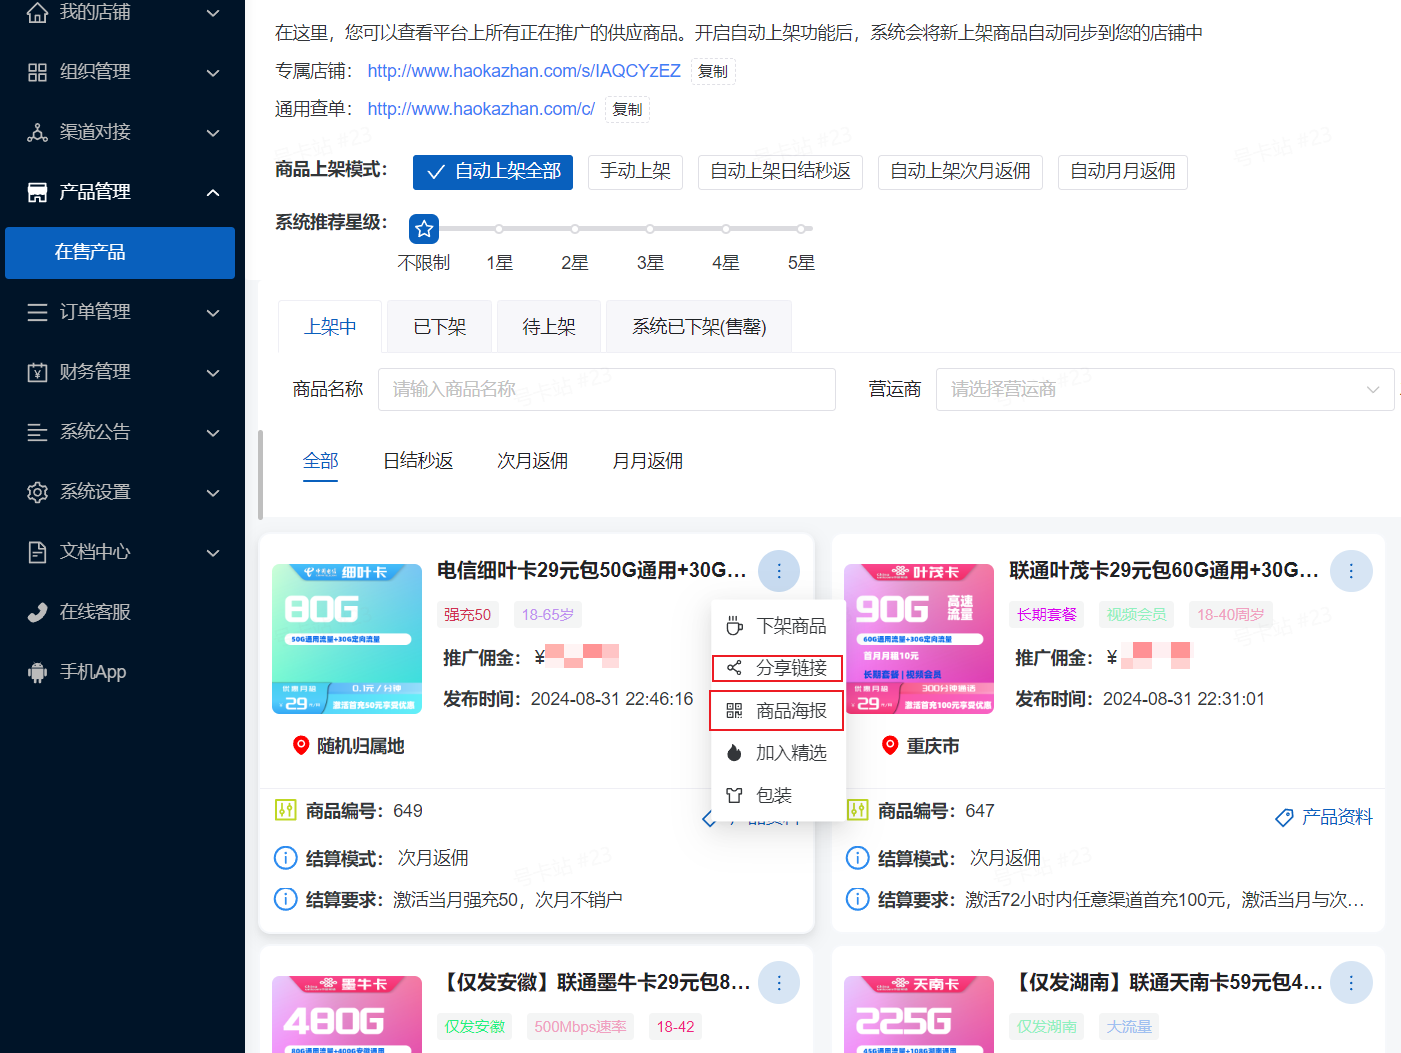
Task: Open the 请选择运营商 dropdown
Action: pyautogui.click(x=1165, y=390)
